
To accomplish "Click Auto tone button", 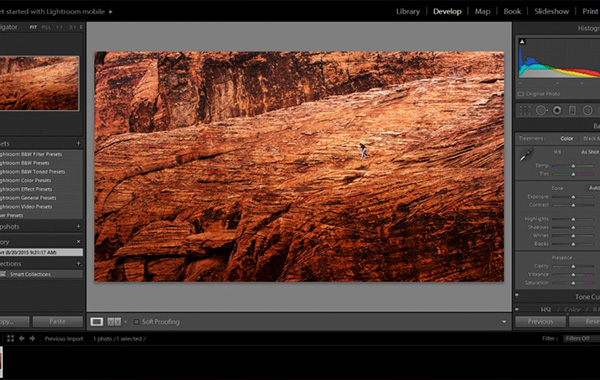I will click(593, 188).
